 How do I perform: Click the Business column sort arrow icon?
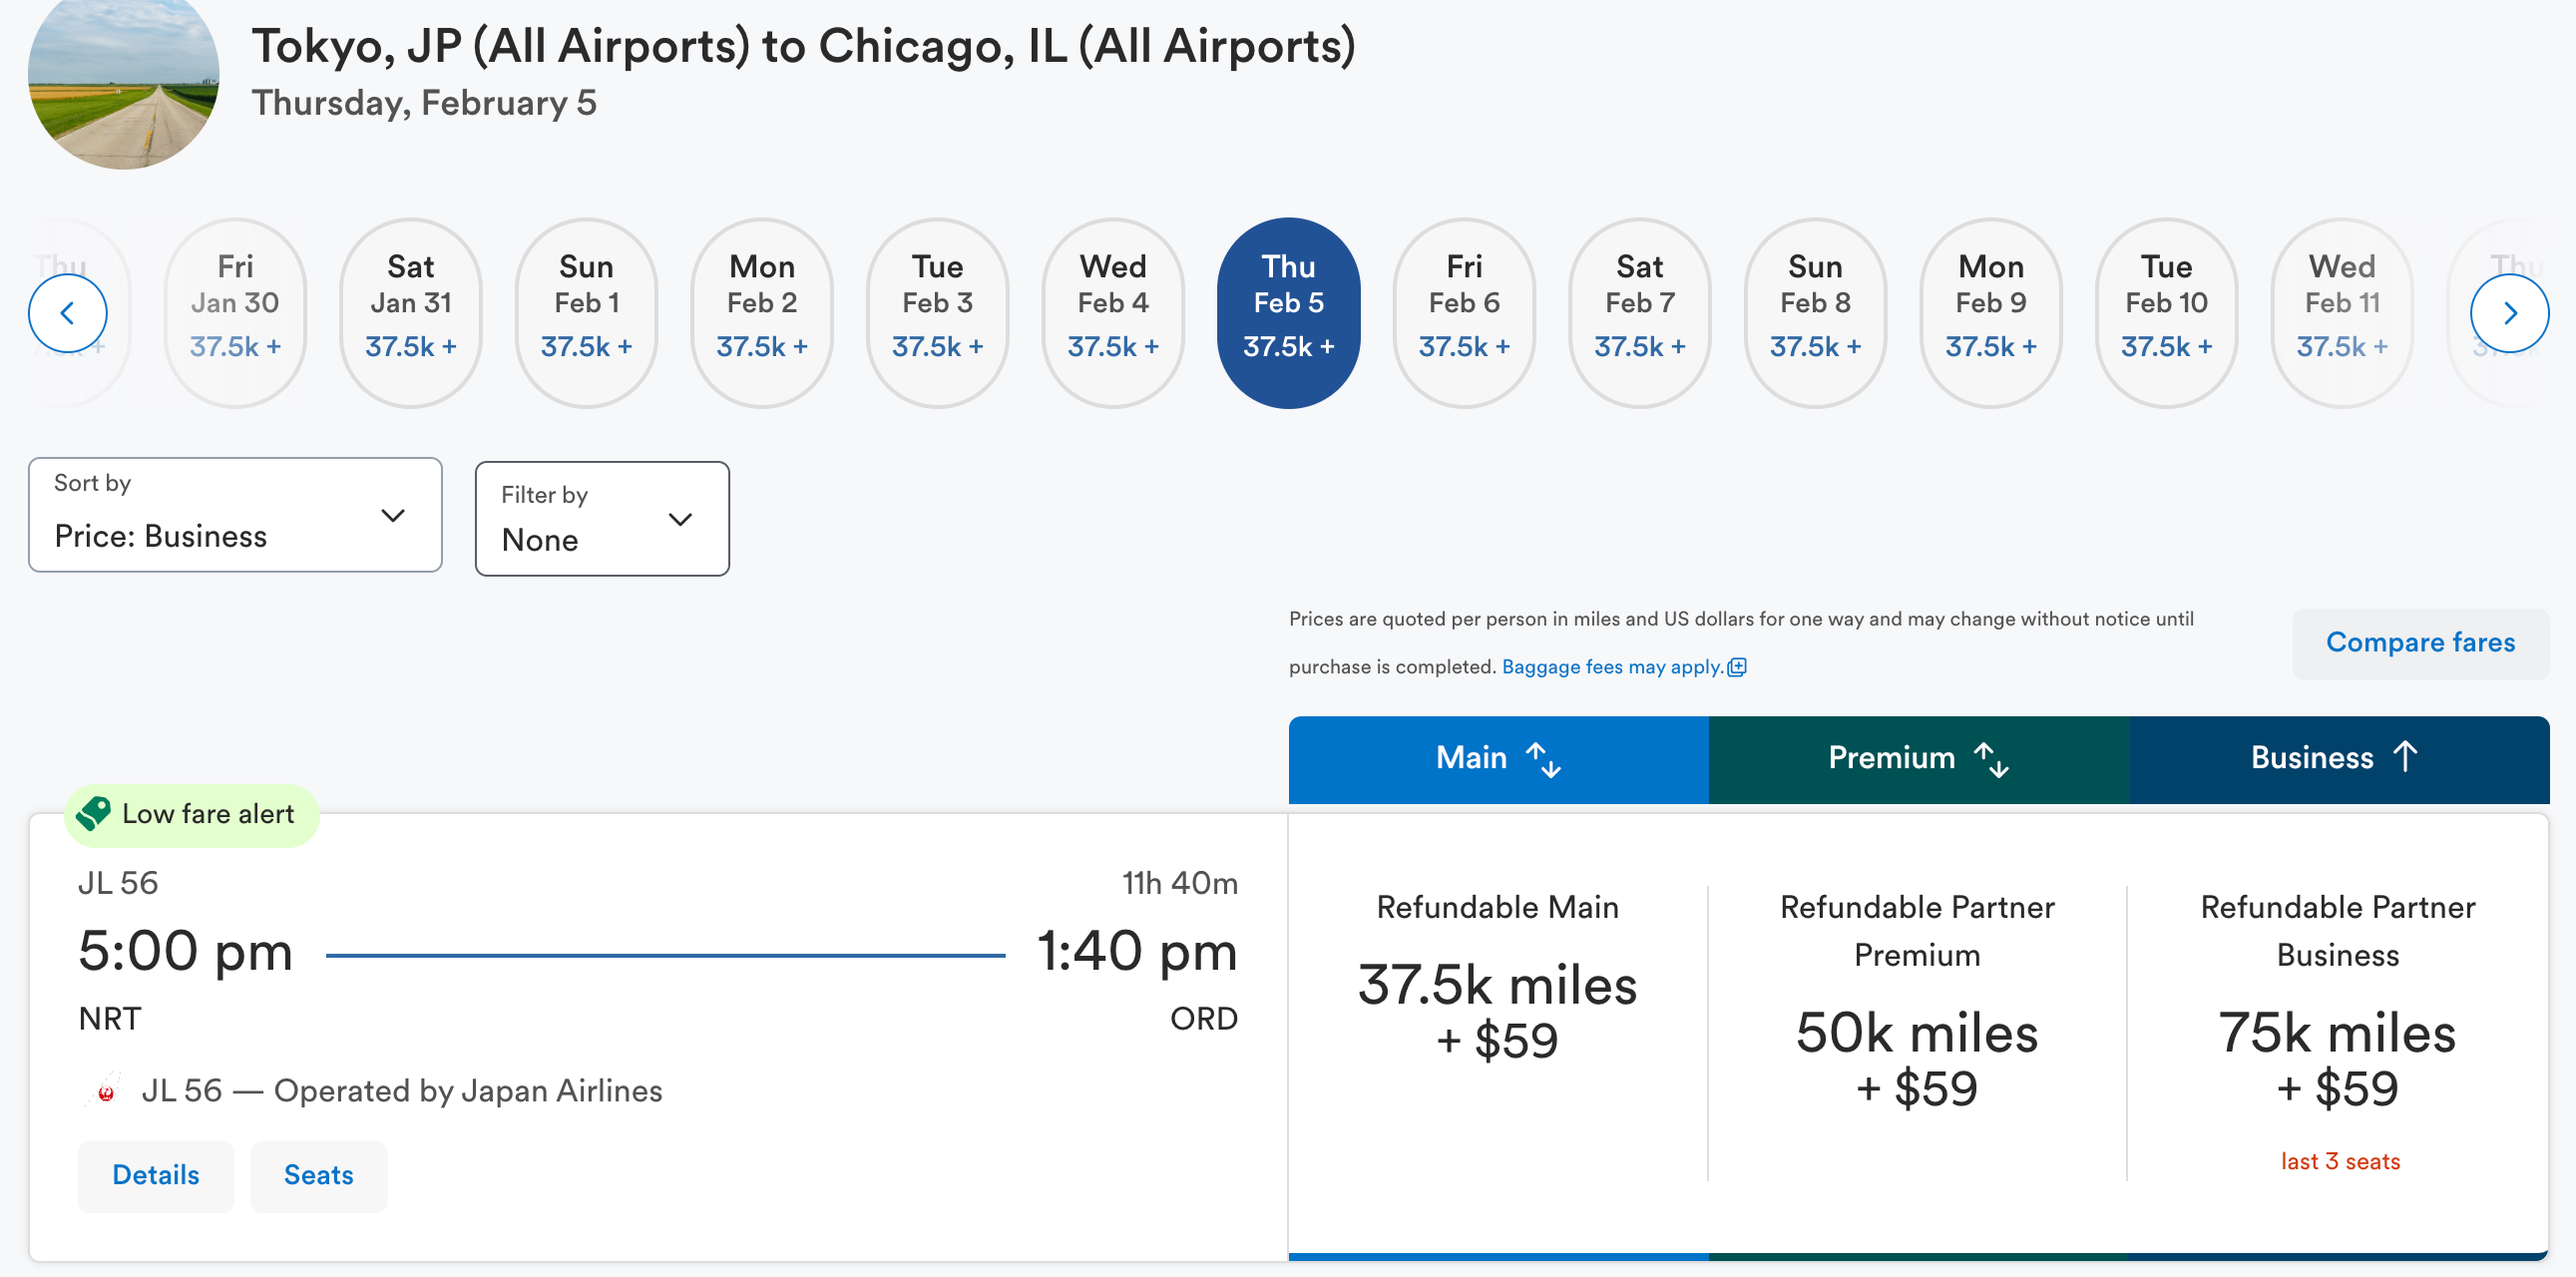pyautogui.click(x=2405, y=757)
